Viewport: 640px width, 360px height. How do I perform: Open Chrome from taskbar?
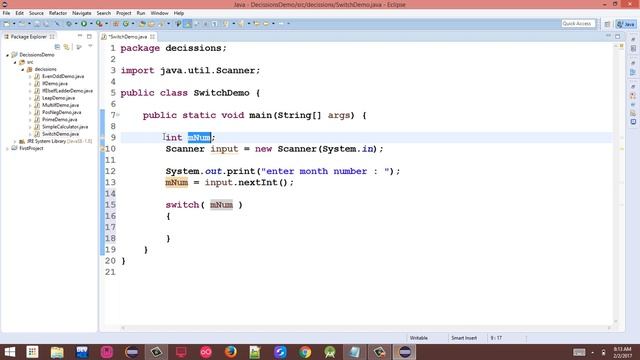click(x=305, y=352)
